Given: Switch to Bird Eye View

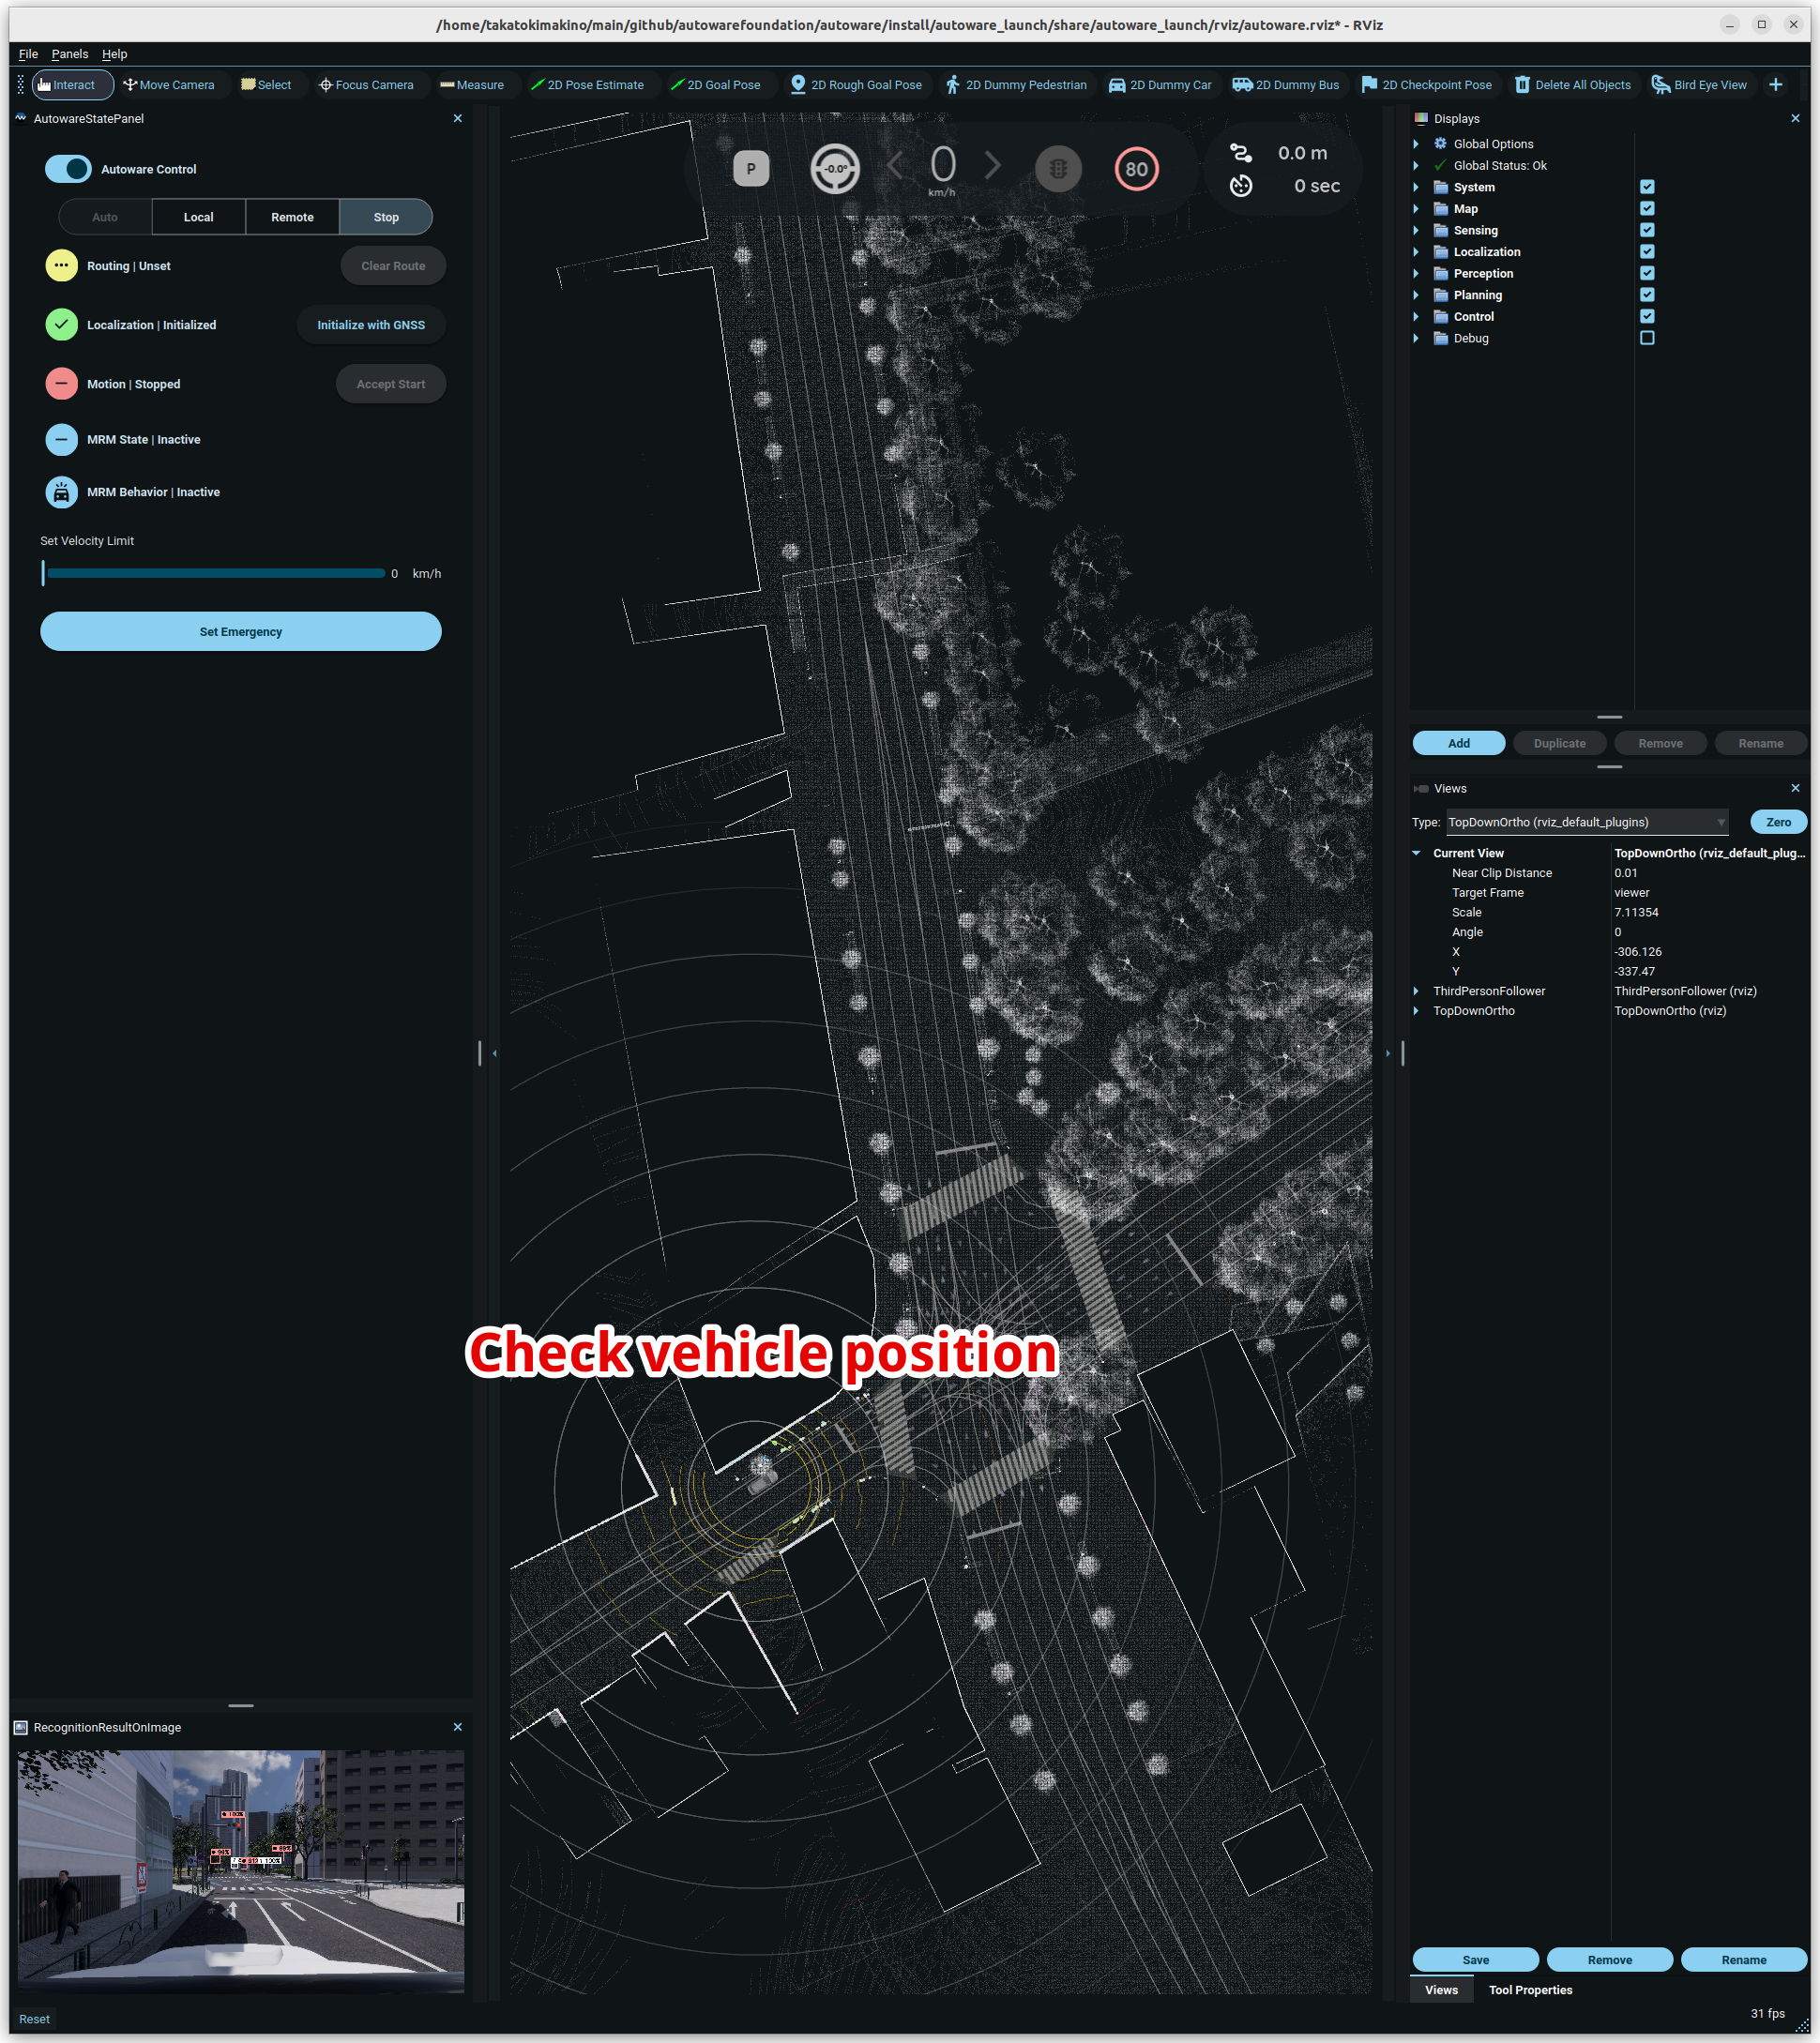Looking at the screenshot, I should pos(1699,85).
